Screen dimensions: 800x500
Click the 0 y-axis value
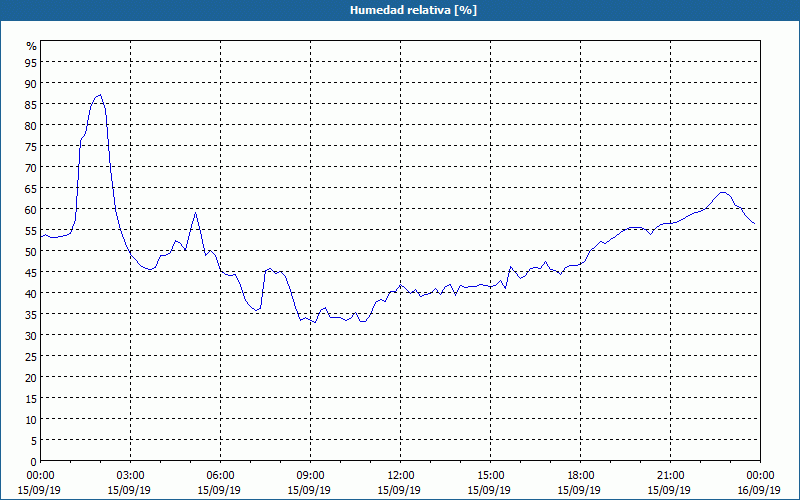click(34, 462)
